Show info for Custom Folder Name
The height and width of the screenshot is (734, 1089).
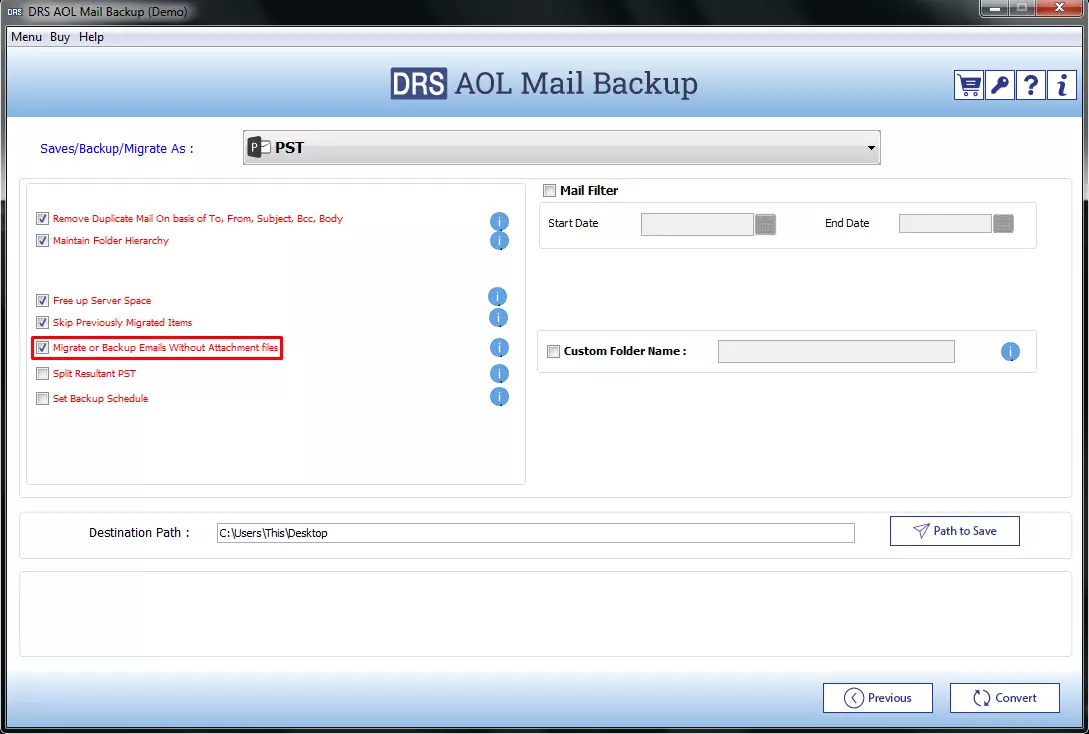pos(1010,351)
